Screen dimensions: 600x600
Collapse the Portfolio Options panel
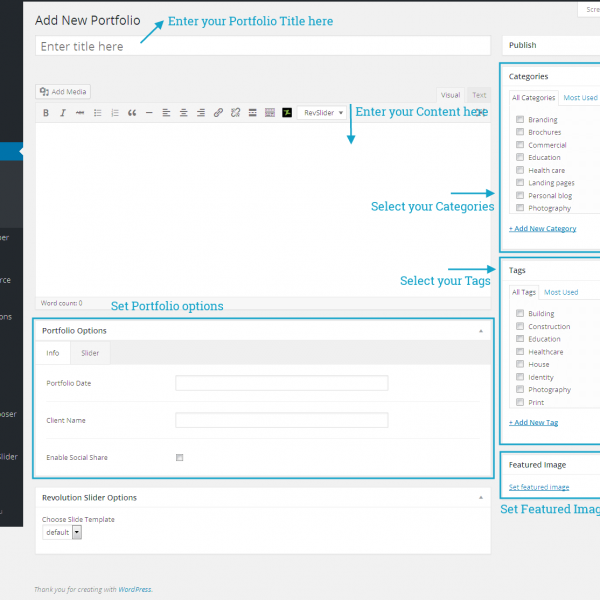pyautogui.click(x=480, y=330)
